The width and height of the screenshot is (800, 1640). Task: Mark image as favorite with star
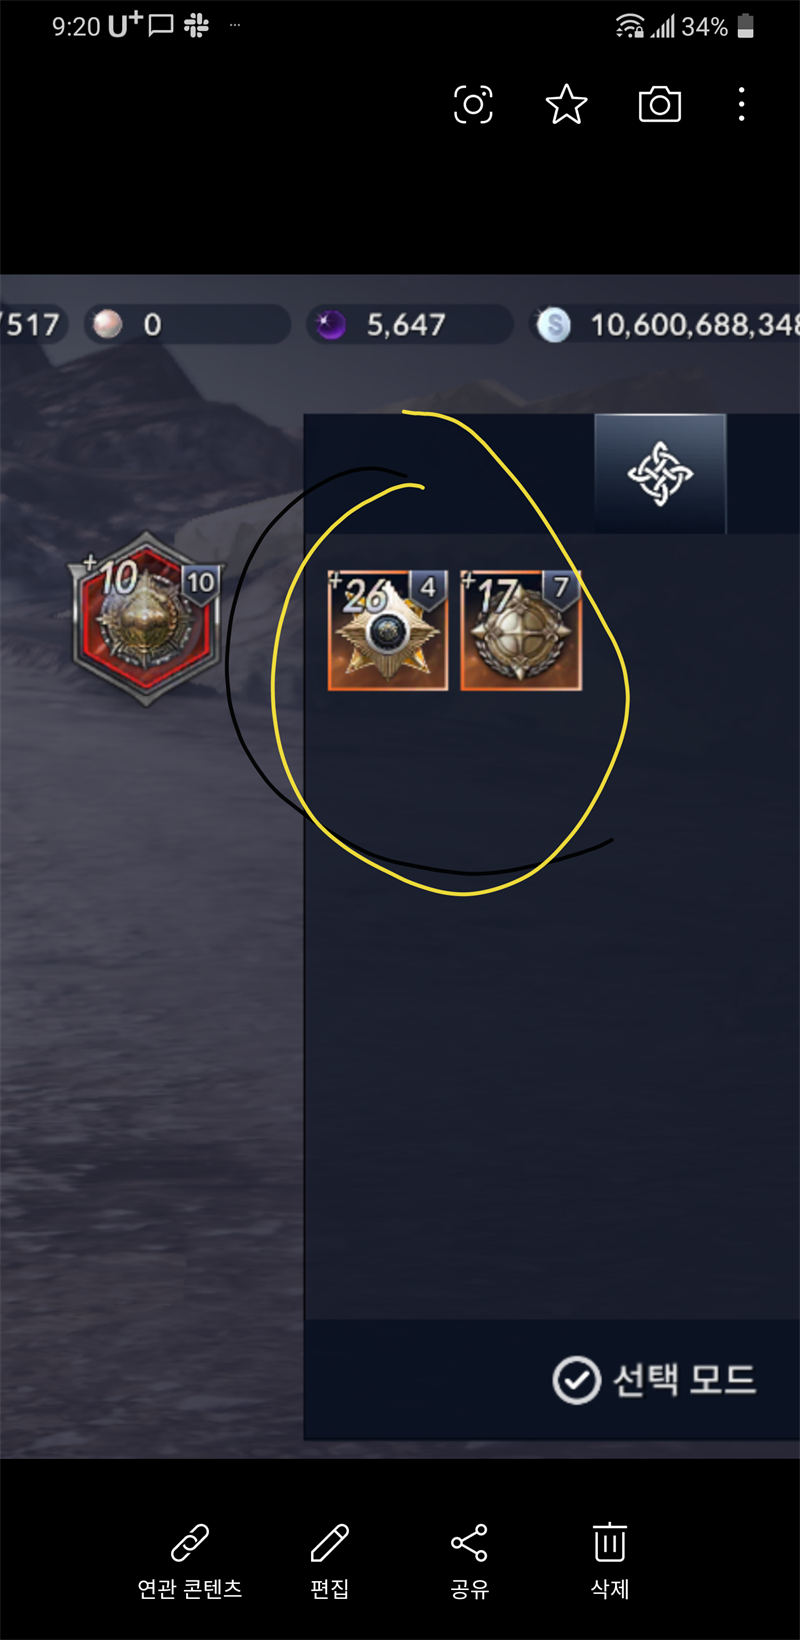click(566, 104)
